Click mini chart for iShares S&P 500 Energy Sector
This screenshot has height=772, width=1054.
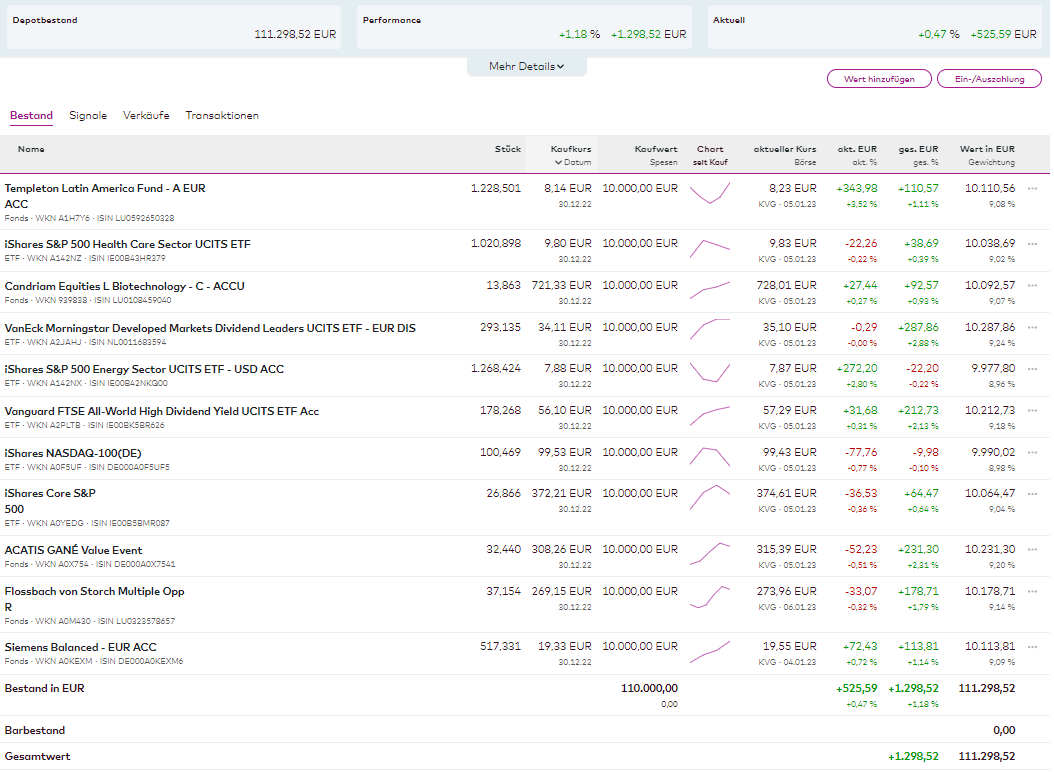tap(709, 372)
